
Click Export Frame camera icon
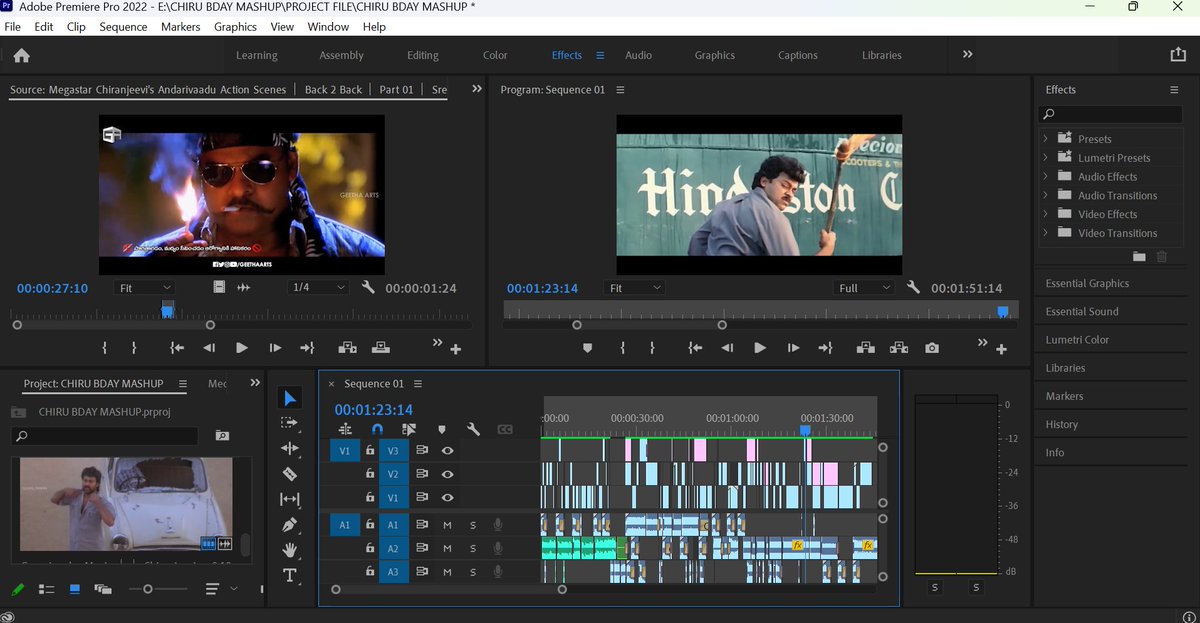click(932, 348)
